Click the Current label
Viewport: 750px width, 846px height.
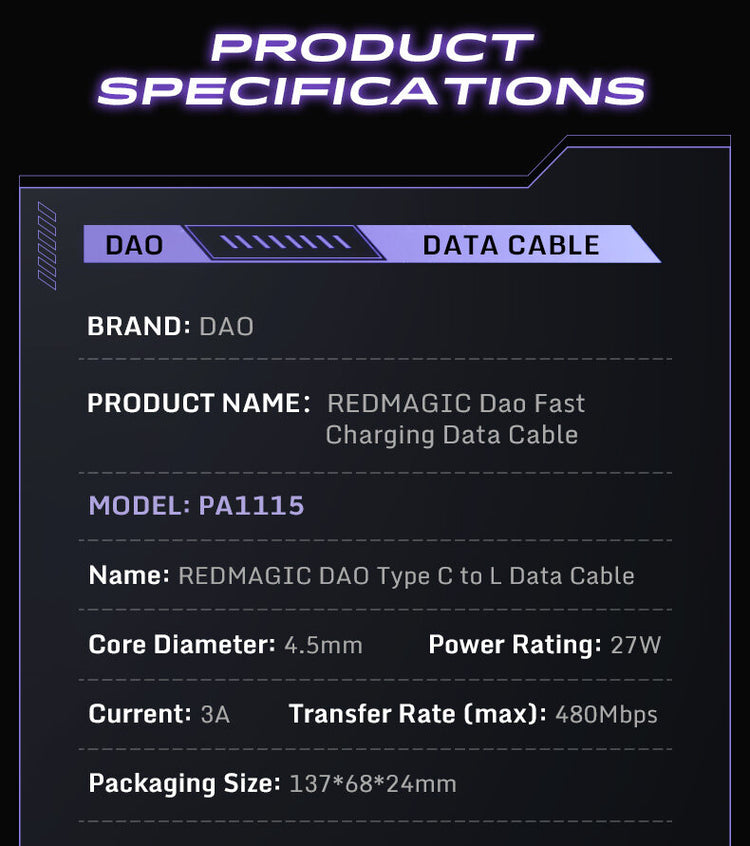[x=139, y=714]
